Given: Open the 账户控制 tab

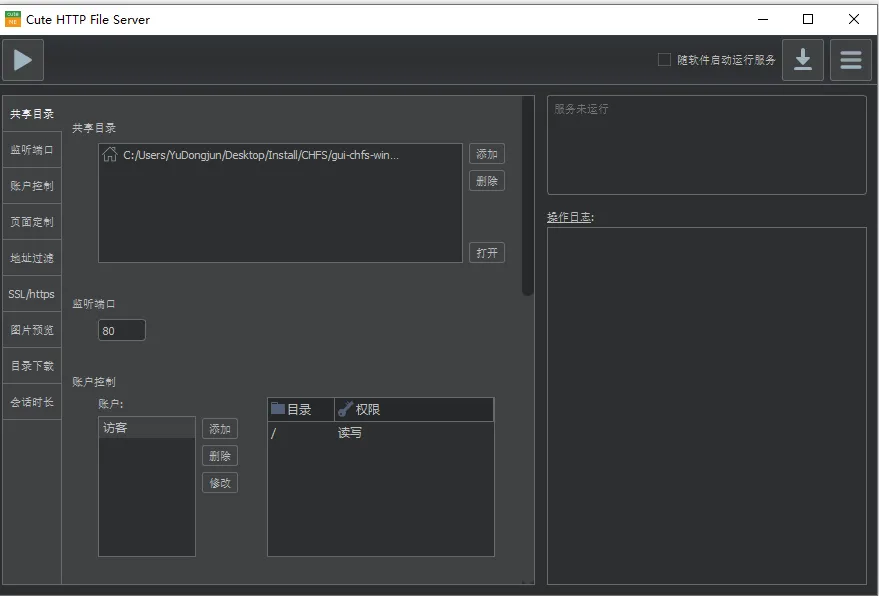Looking at the screenshot, I should click(x=32, y=186).
